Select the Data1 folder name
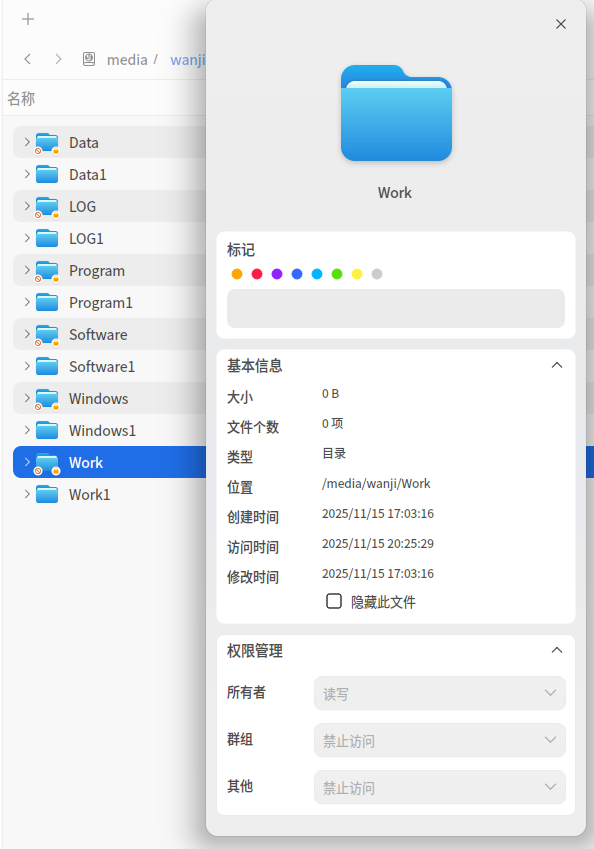Viewport: 594px width, 849px height. click(x=88, y=175)
